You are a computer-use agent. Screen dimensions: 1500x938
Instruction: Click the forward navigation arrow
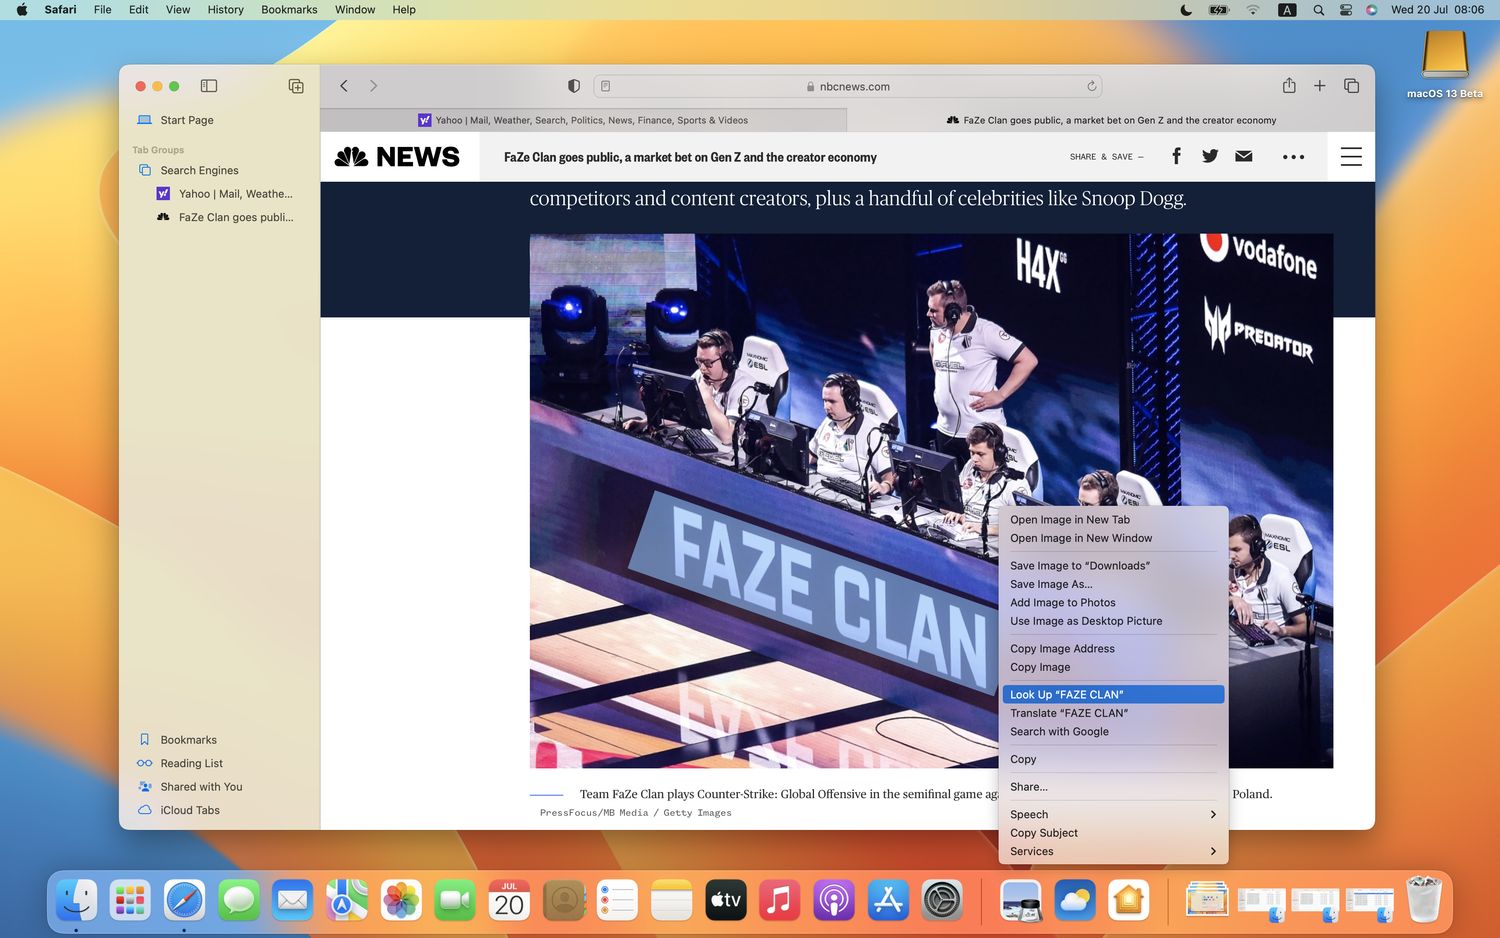click(374, 86)
